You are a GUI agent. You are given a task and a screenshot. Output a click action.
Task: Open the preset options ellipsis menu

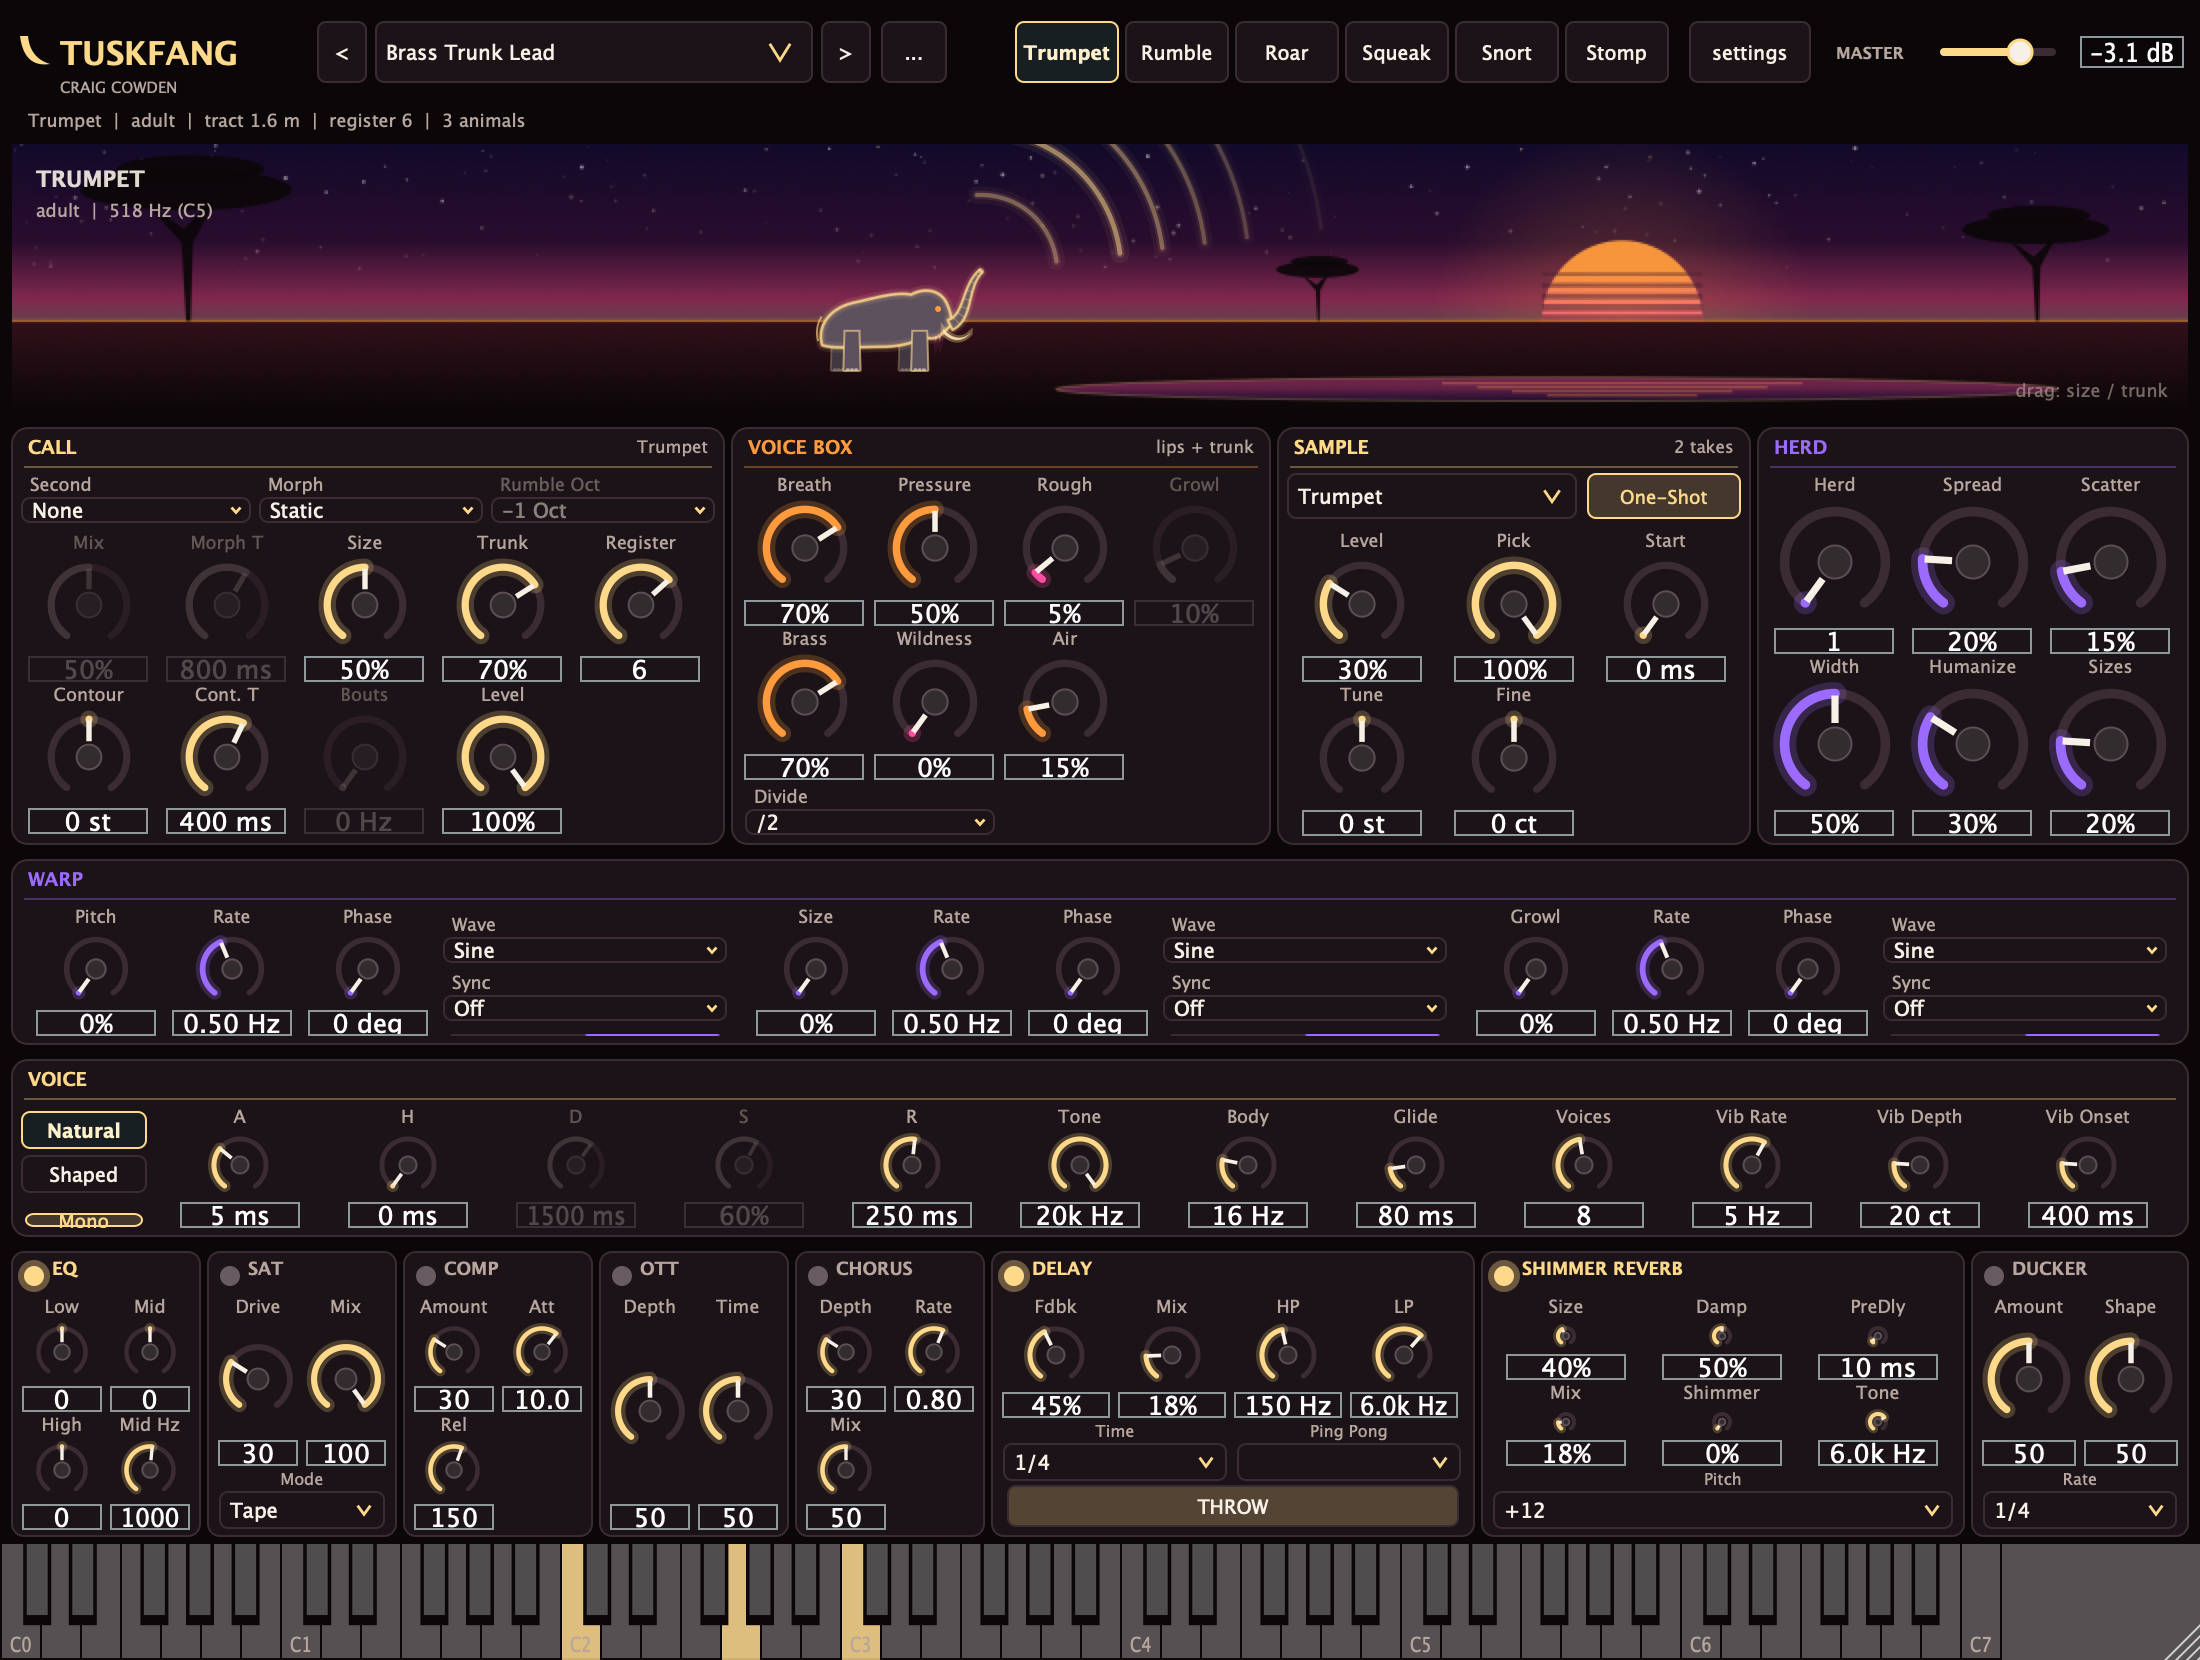(x=913, y=53)
